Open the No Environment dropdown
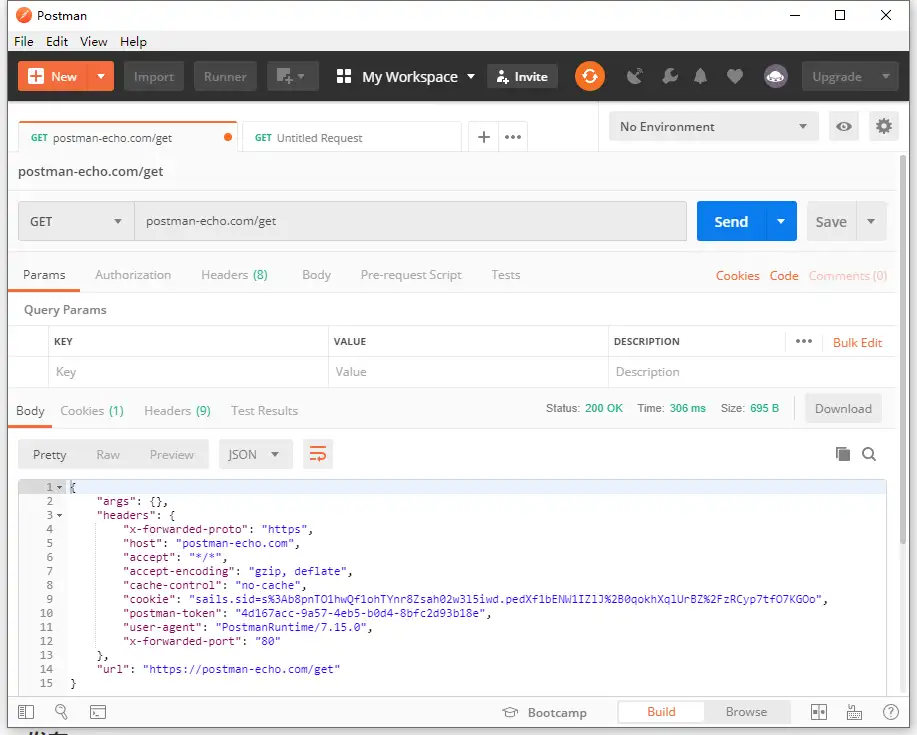The image size is (917, 735). point(713,126)
